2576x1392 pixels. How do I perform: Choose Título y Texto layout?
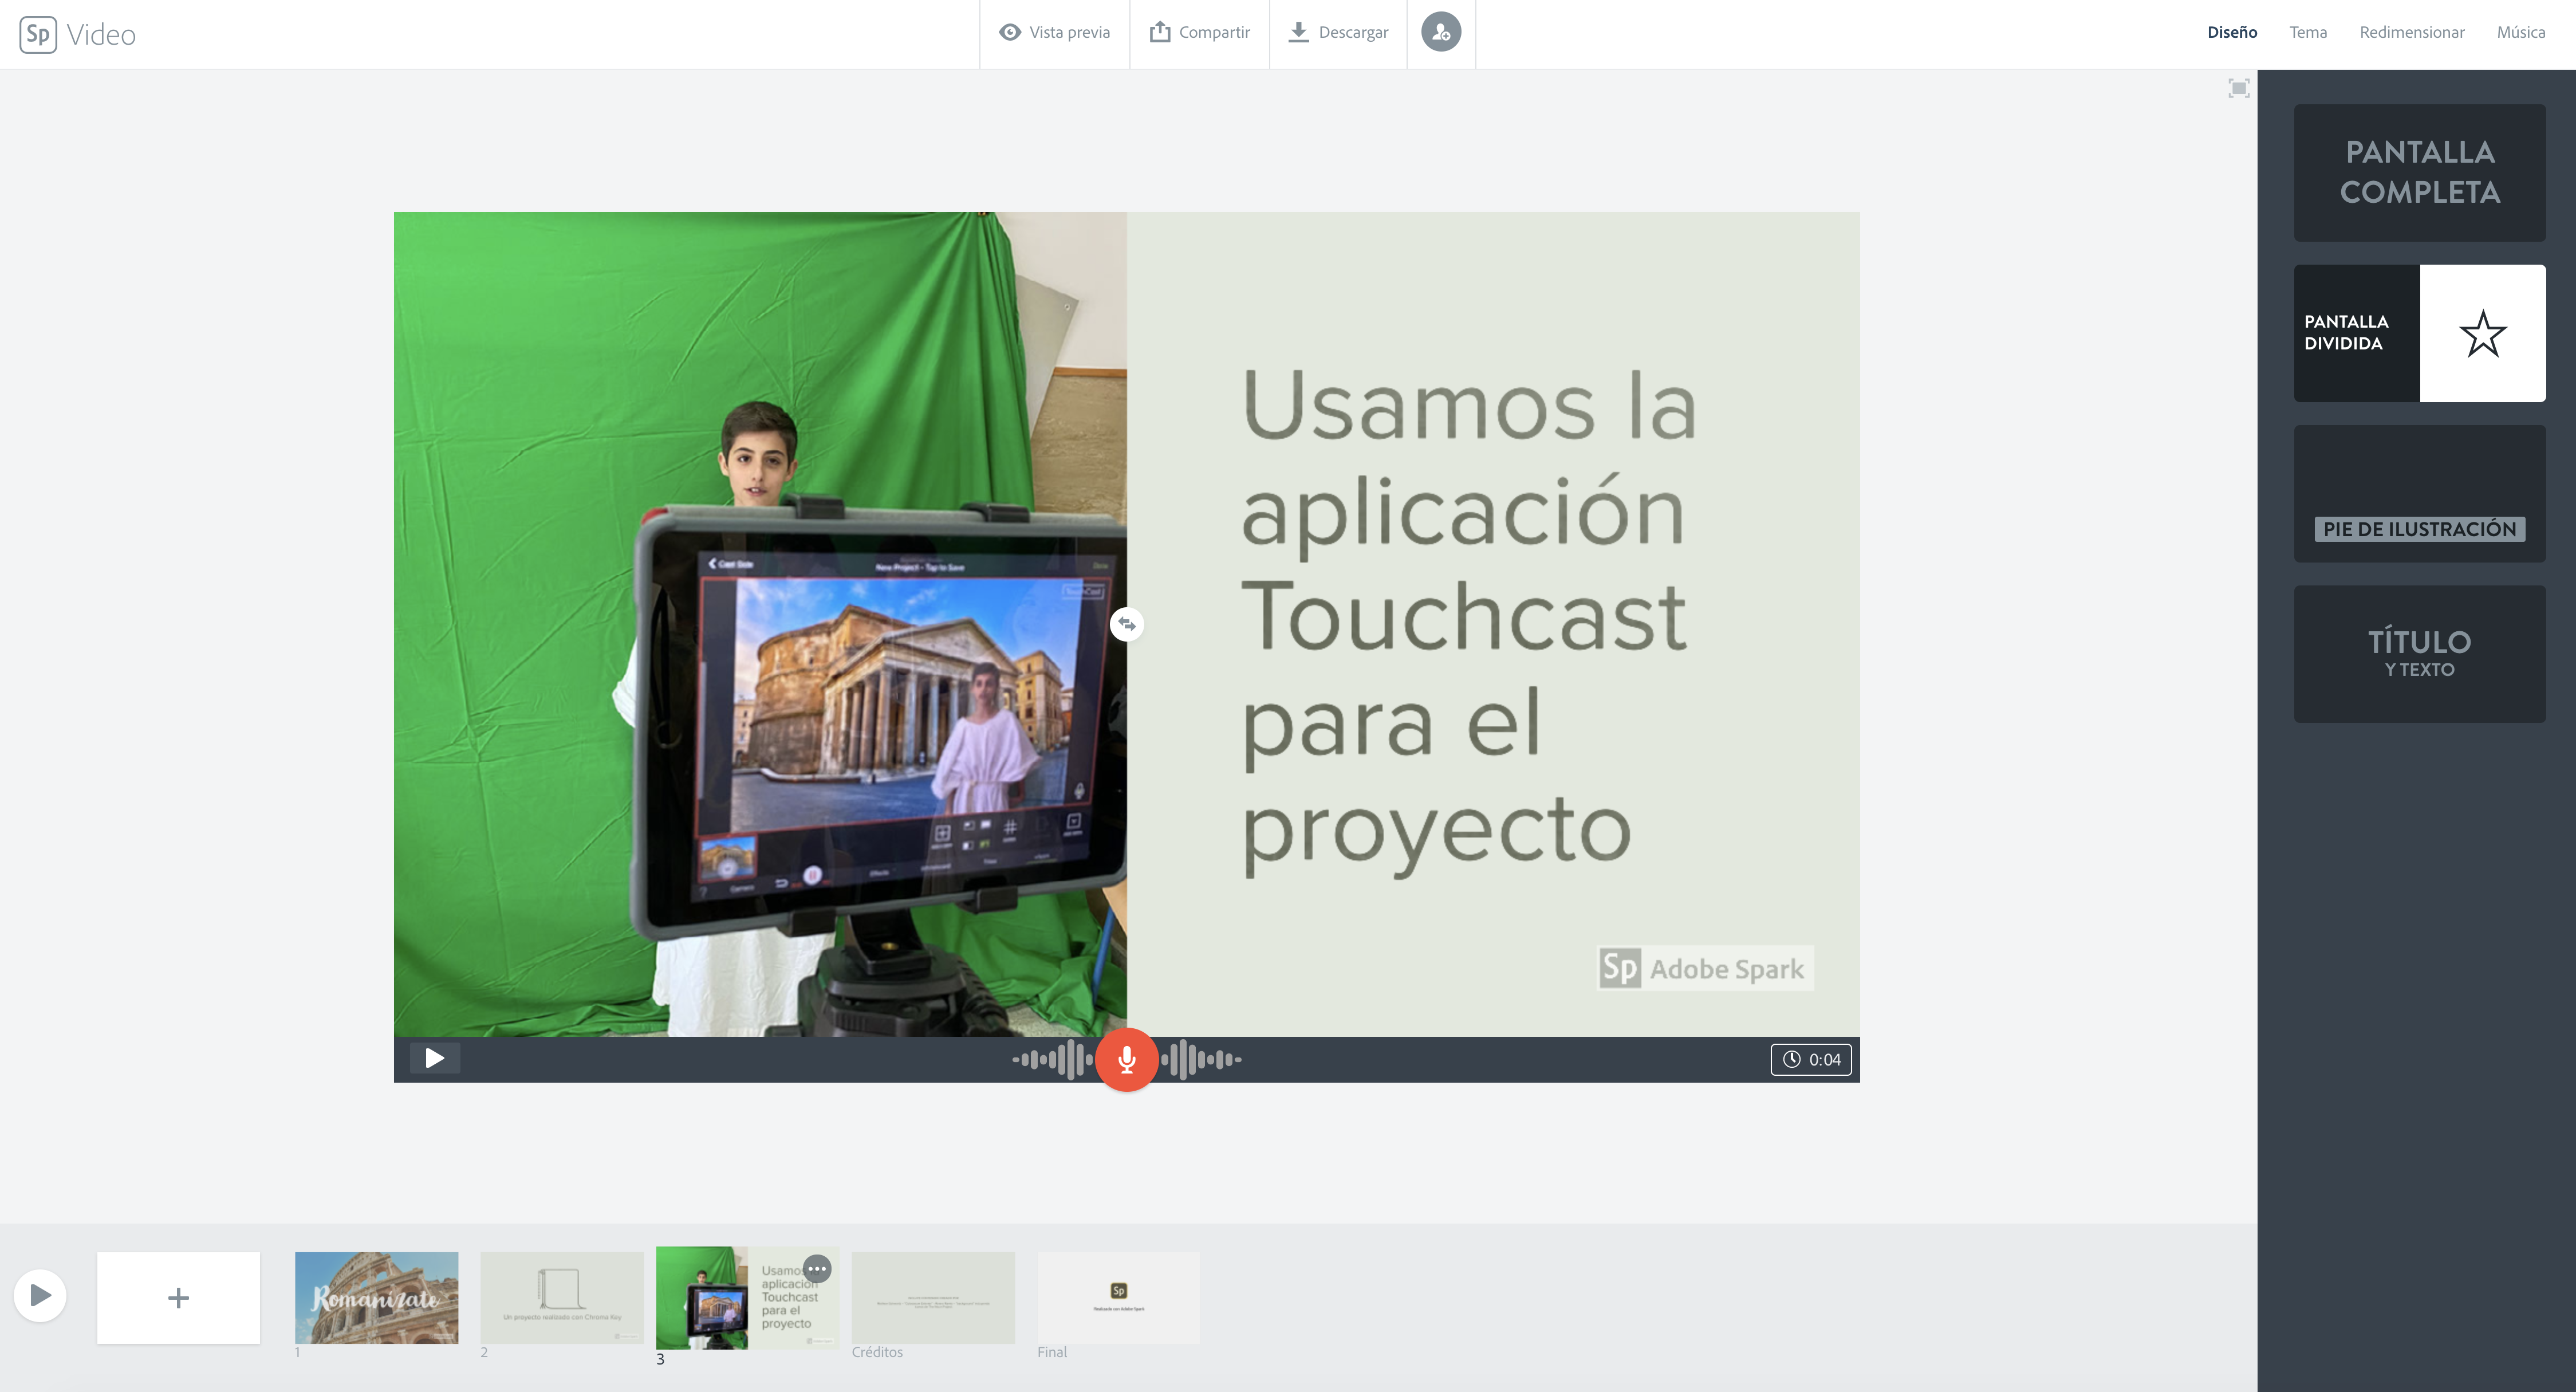(x=2419, y=654)
